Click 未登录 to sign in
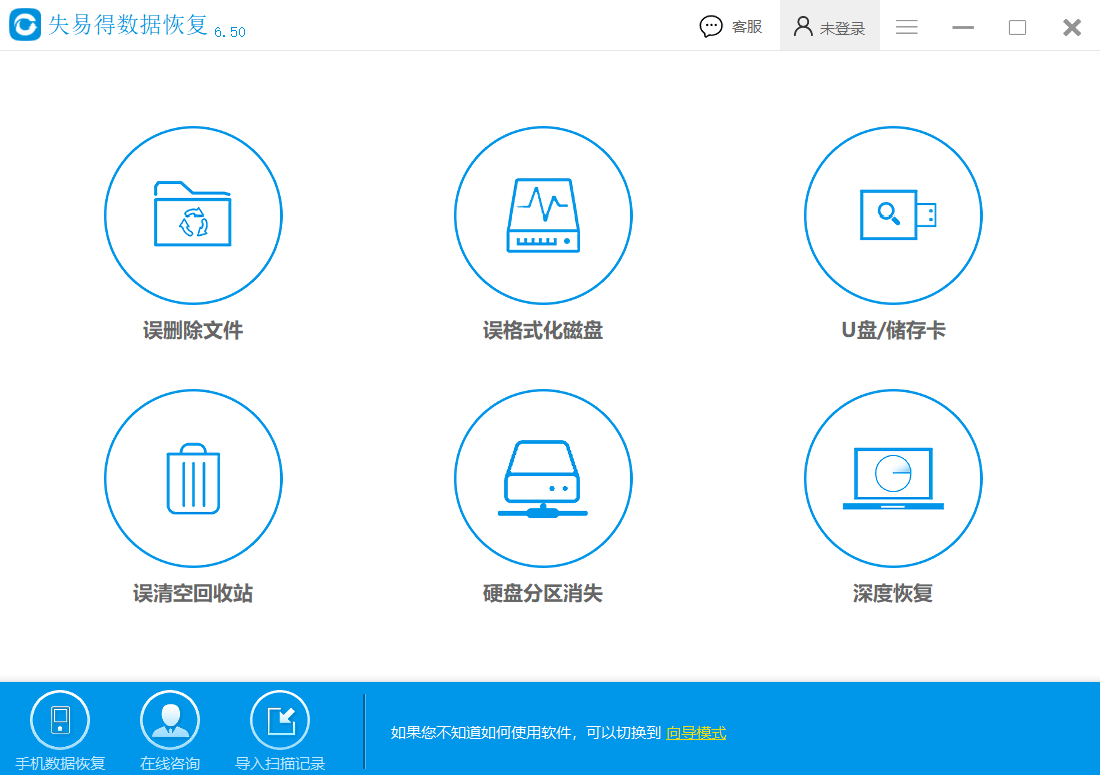Image resolution: width=1100 pixels, height=775 pixels. pos(828,26)
